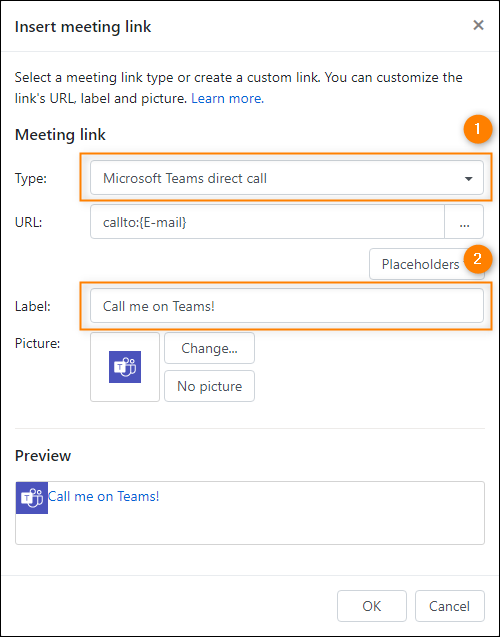Open the Learn more link

[227, 98]
